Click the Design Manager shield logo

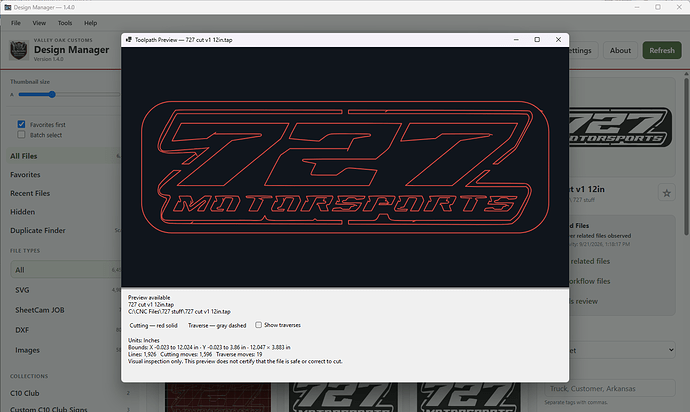pos(18,50)
